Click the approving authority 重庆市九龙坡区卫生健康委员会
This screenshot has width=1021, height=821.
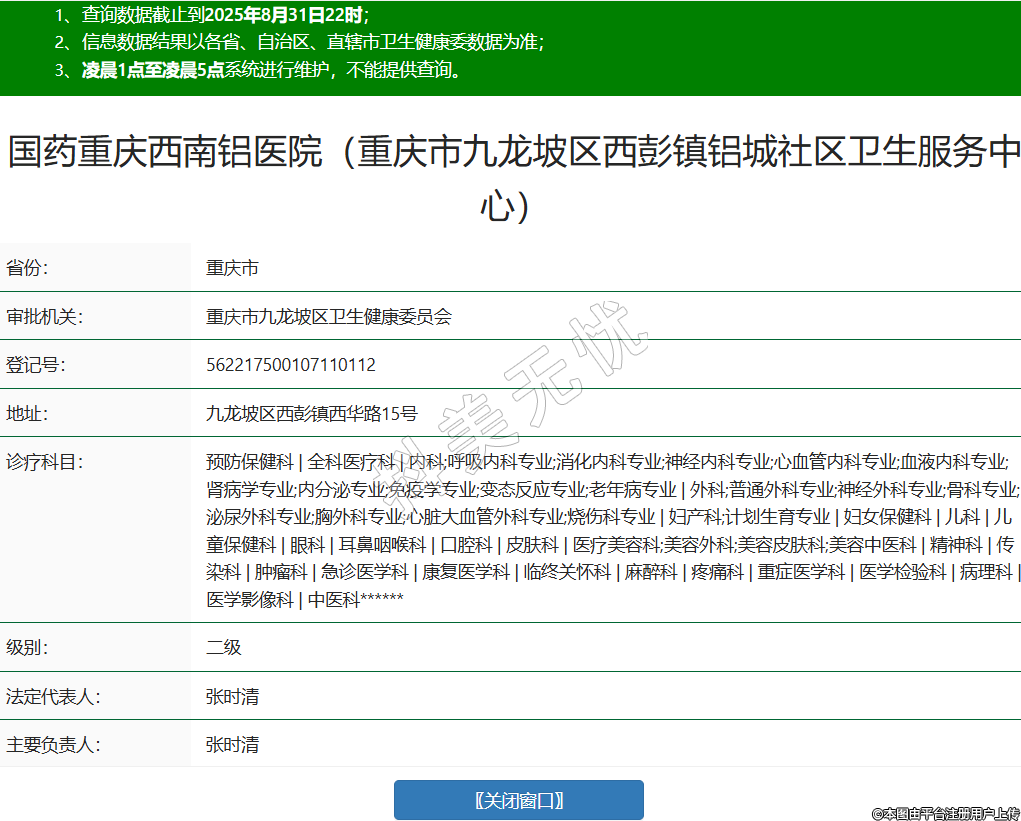pyautogui.click(x=329, y=317)
